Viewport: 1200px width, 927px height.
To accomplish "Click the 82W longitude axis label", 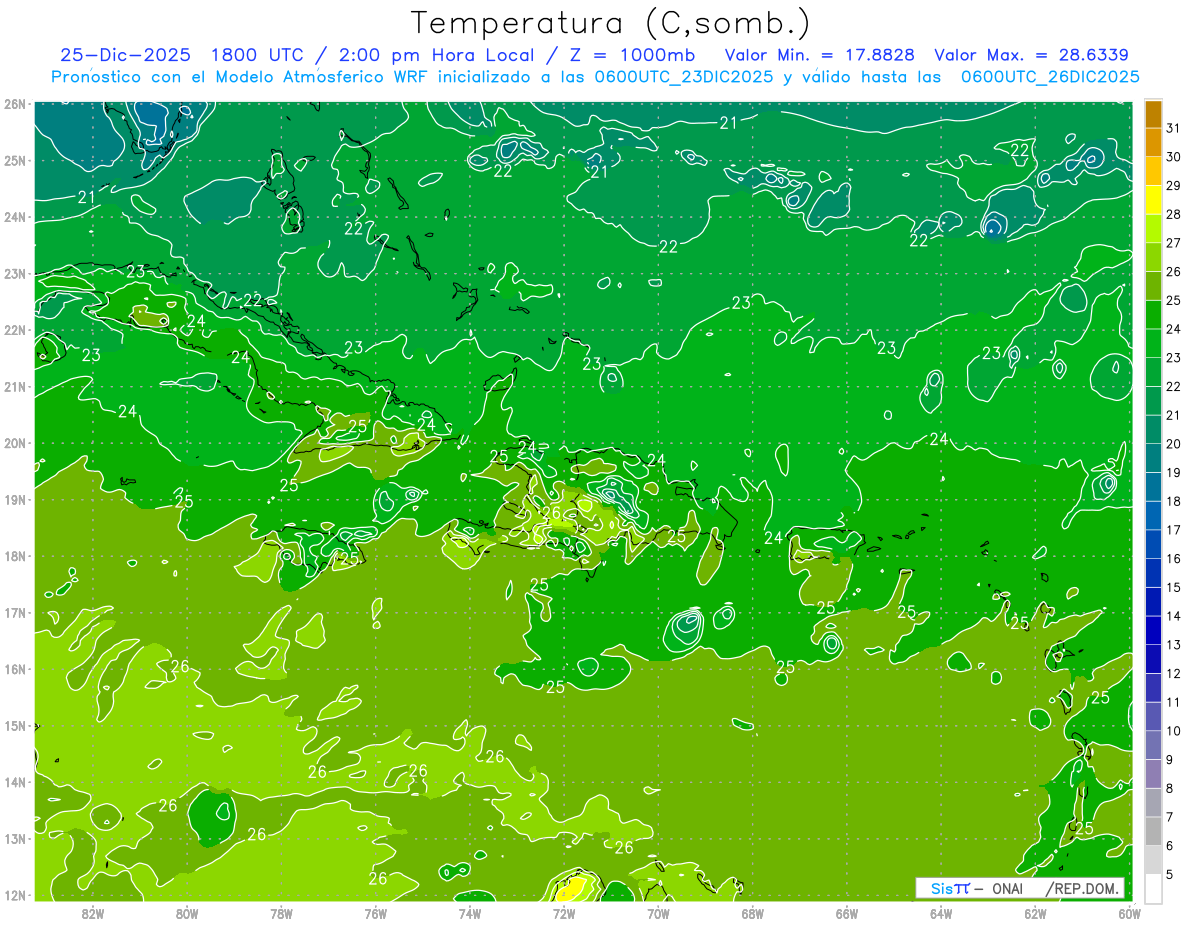I will click(93, 913).
